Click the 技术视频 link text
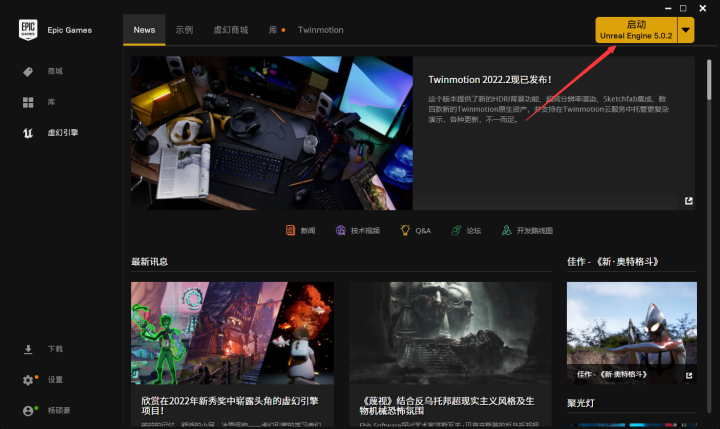Screen dimensions: 720x429 coord(366,231)
